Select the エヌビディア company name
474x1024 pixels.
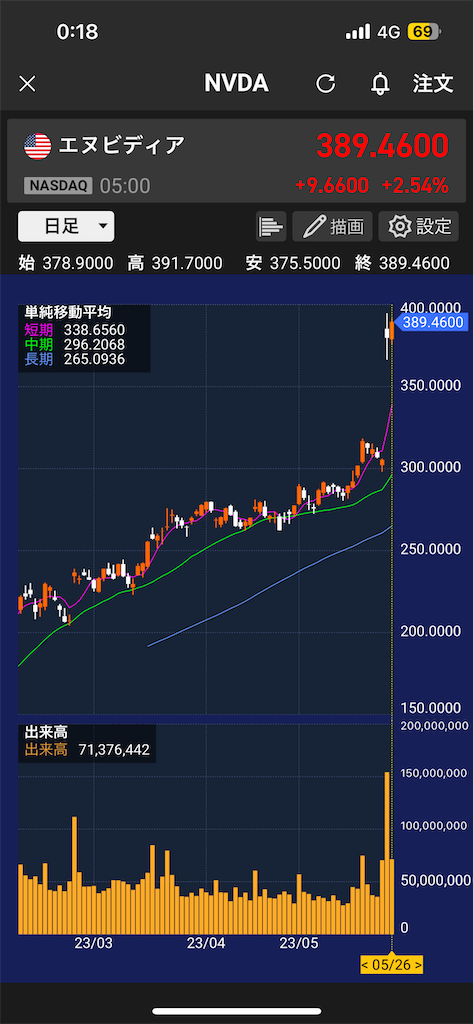(122, 146)
